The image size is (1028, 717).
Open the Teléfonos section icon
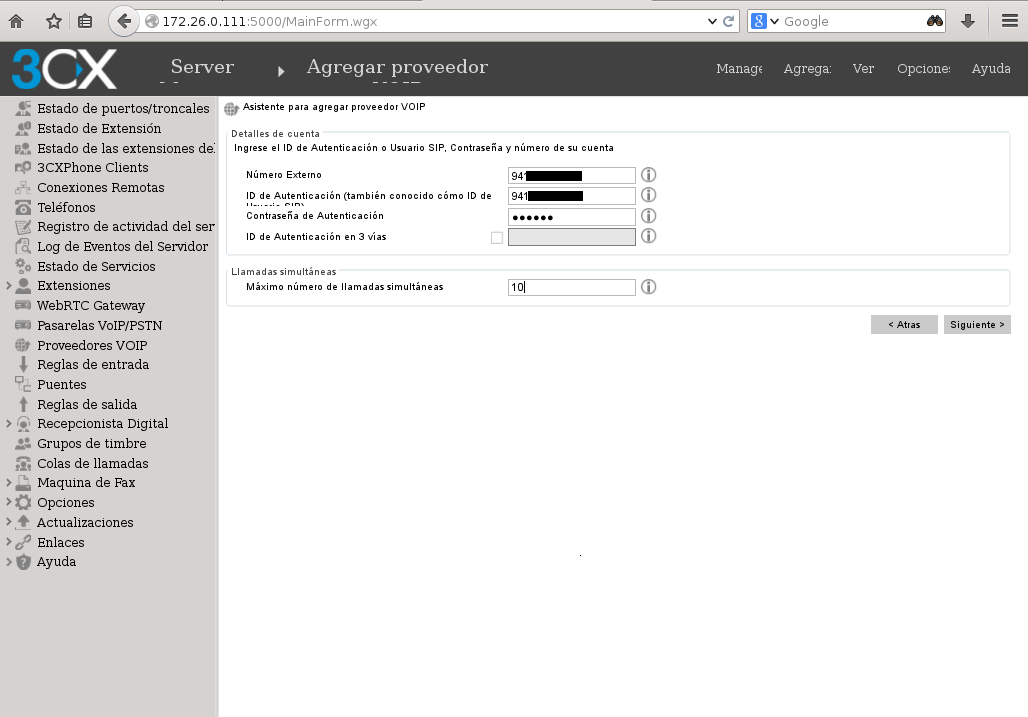[x=24, y=207]
